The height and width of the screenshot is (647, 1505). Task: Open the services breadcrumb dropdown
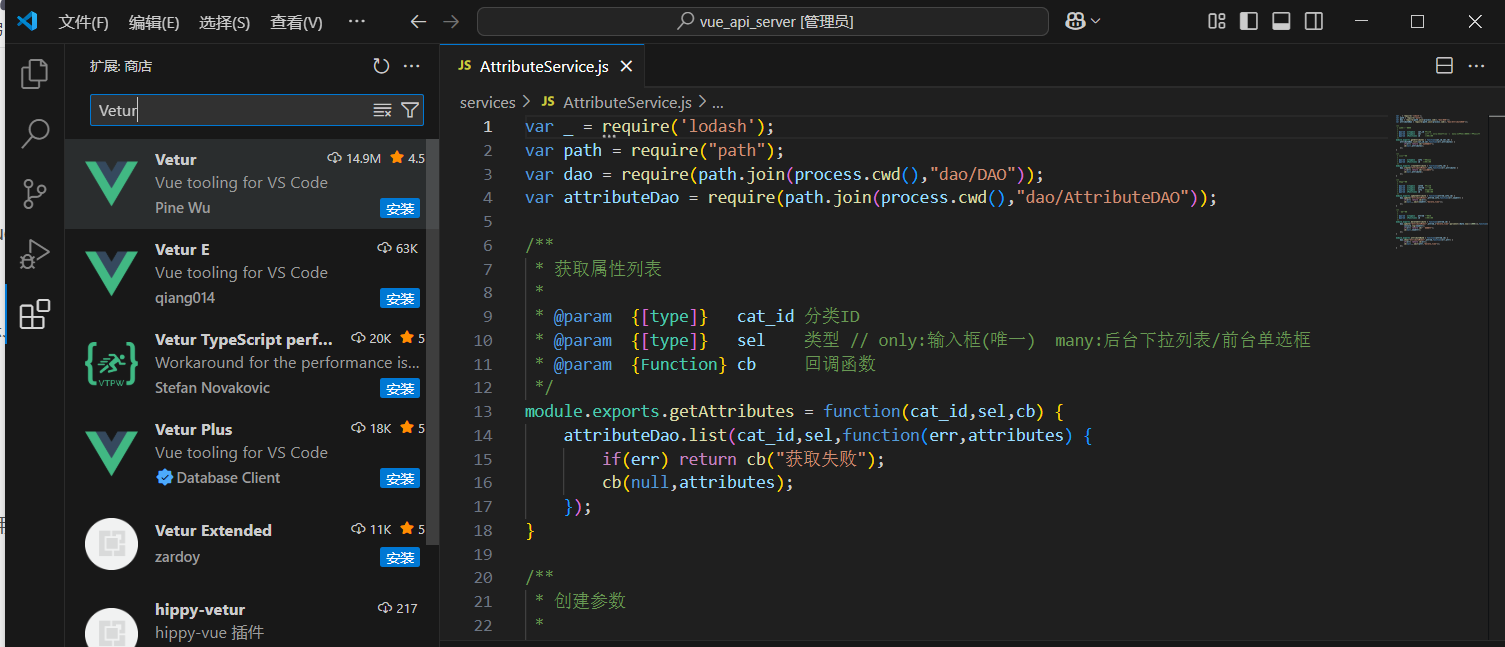[488, 101]
